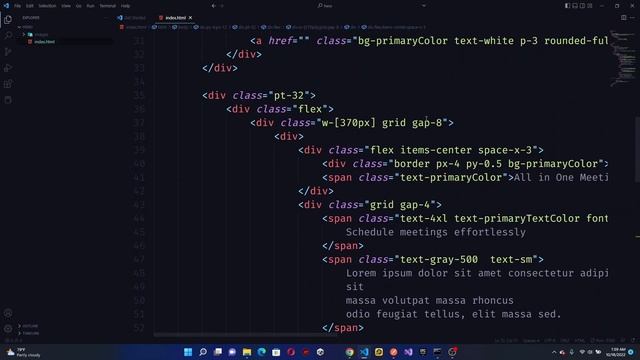Viewport: 640px width, 360px height.
Task: Switch to the Get Started tab
Action: pos(132,18)
